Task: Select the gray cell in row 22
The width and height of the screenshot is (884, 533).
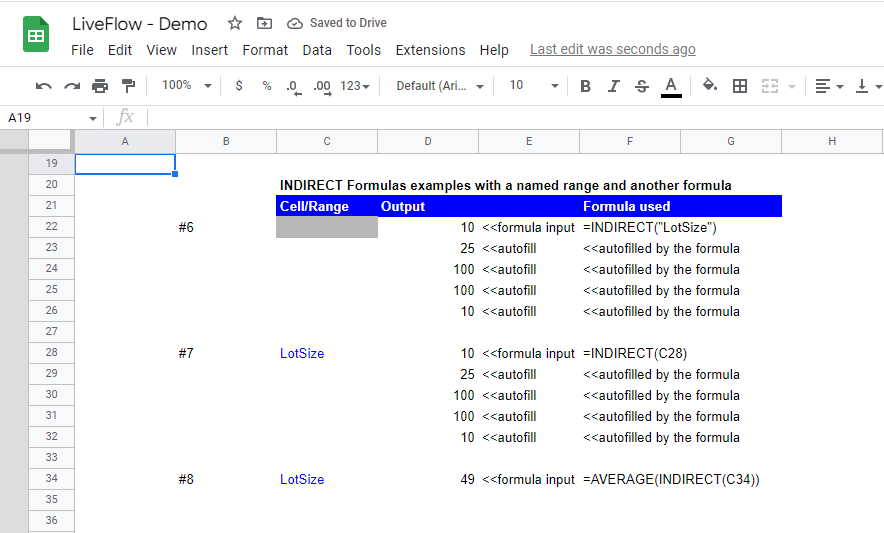Action: pos(327,227)
